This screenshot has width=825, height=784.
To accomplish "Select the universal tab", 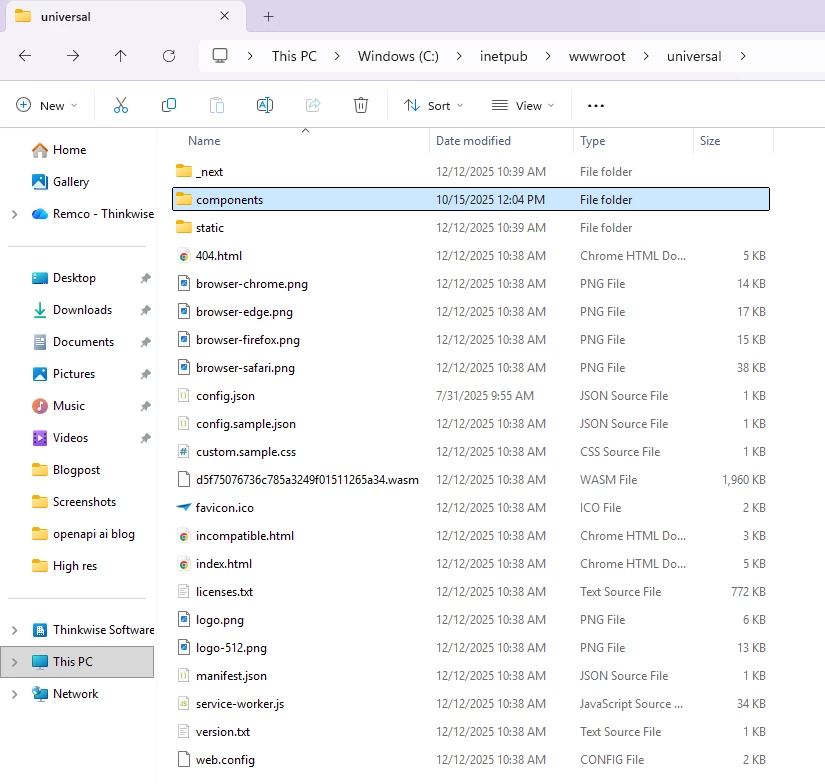I will tap(125, 16).
